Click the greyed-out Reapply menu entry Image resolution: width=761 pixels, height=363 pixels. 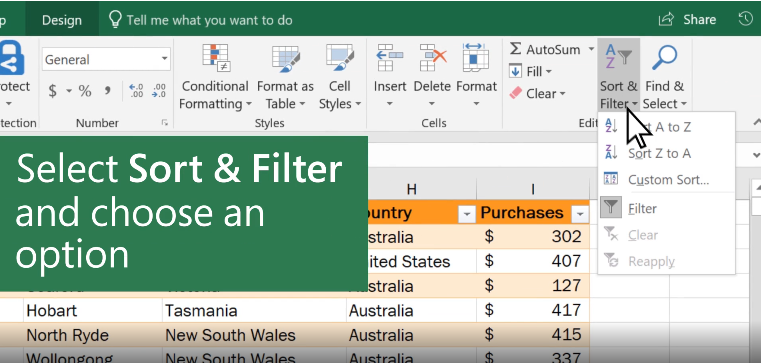[x=666, y=261]
